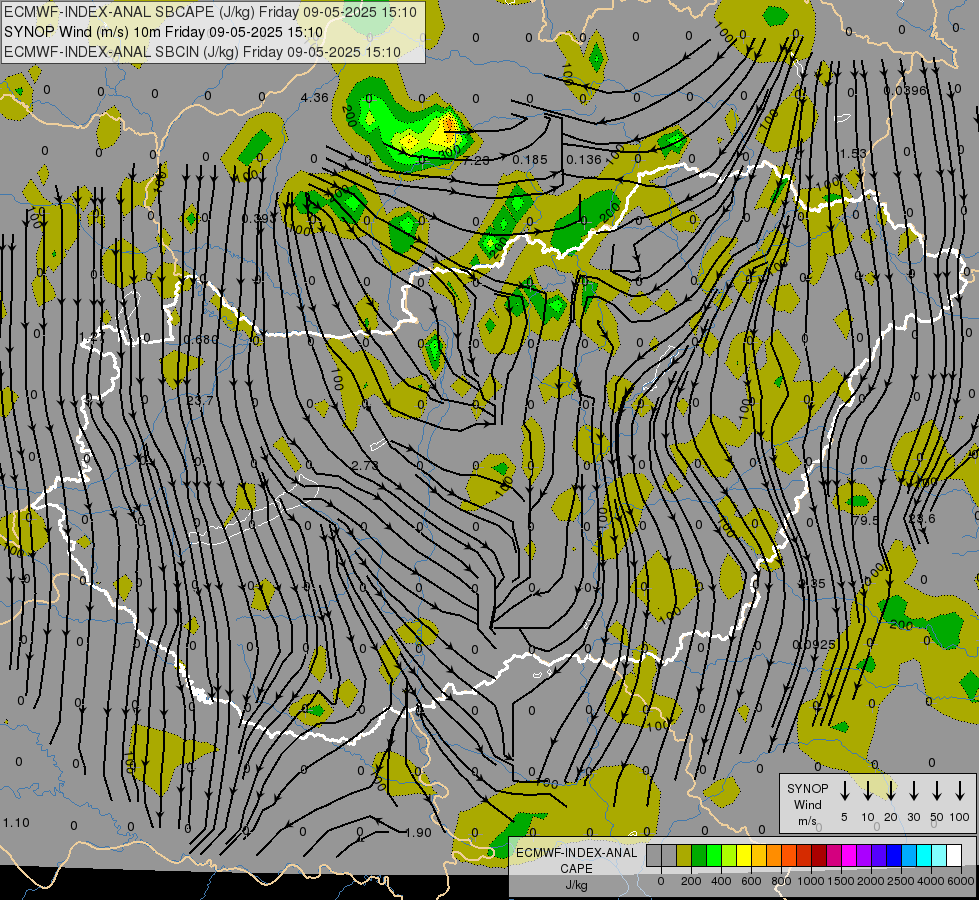The height and width of the screenshot is (900, 979).
Task: Click the 0.185 value on the map
Action: (529, 160)
